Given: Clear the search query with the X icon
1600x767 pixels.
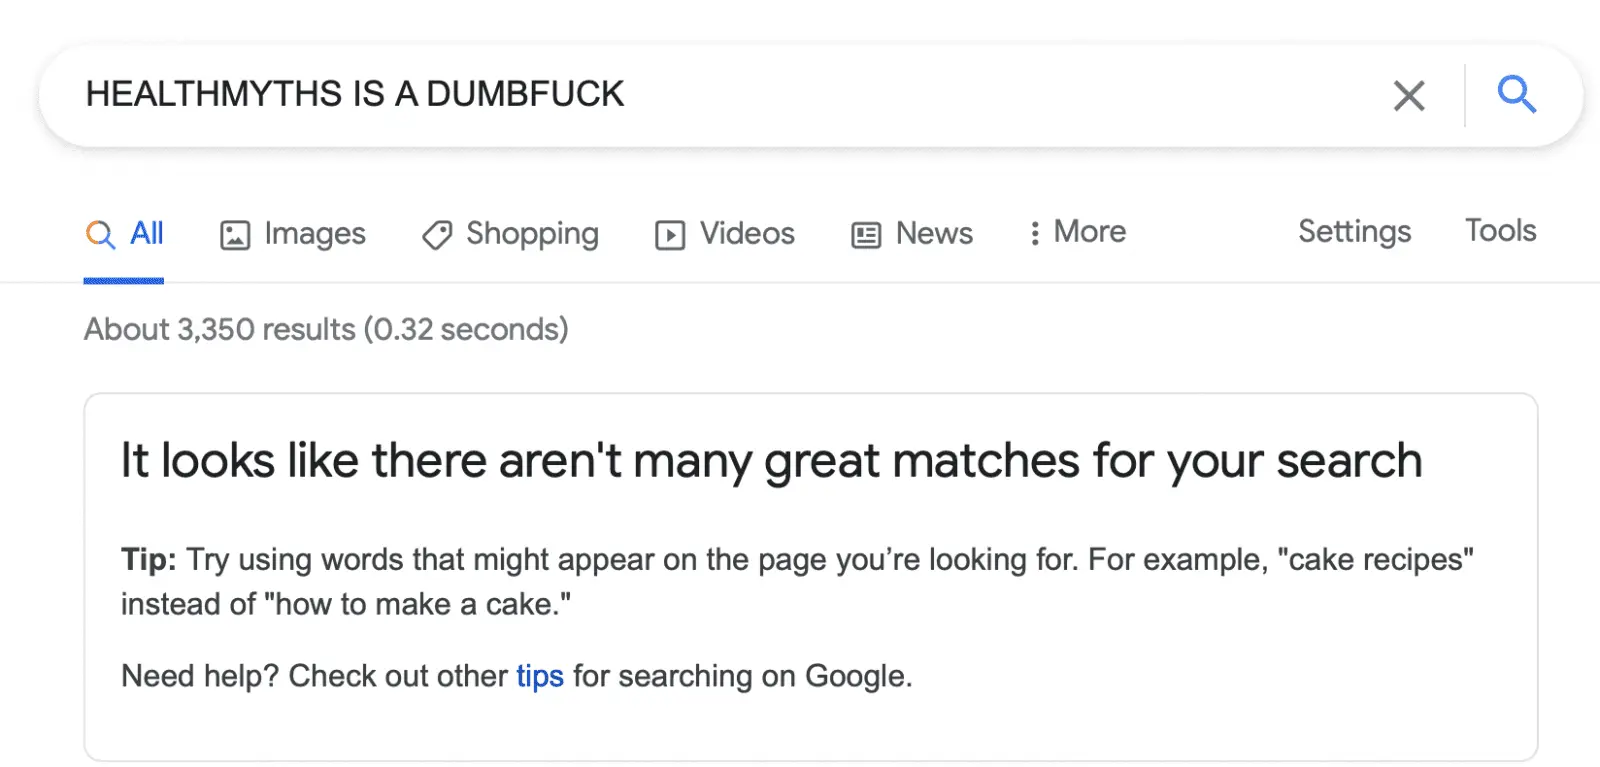Looking at the screenshot, I should click(x=1408, y=96).
